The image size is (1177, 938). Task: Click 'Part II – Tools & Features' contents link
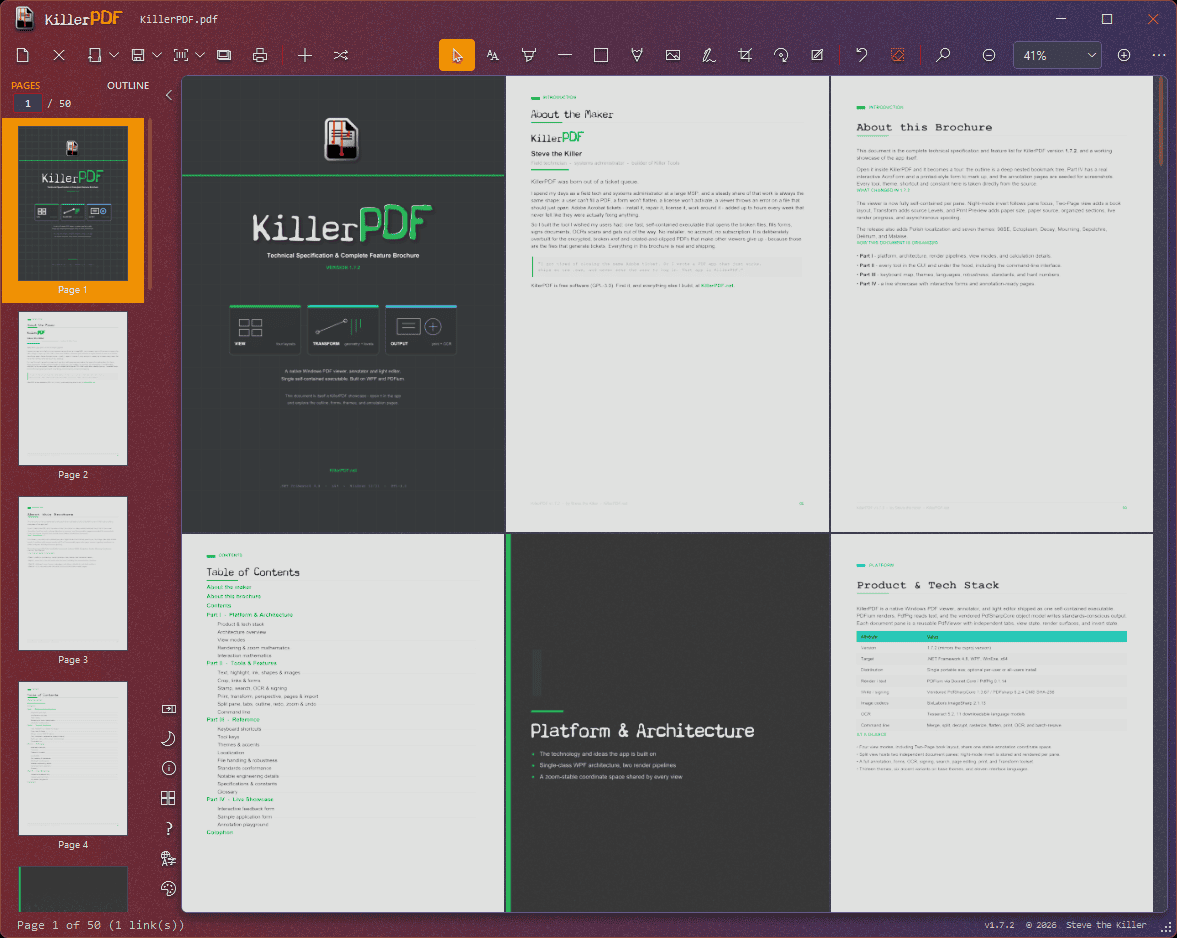(242, 663)
